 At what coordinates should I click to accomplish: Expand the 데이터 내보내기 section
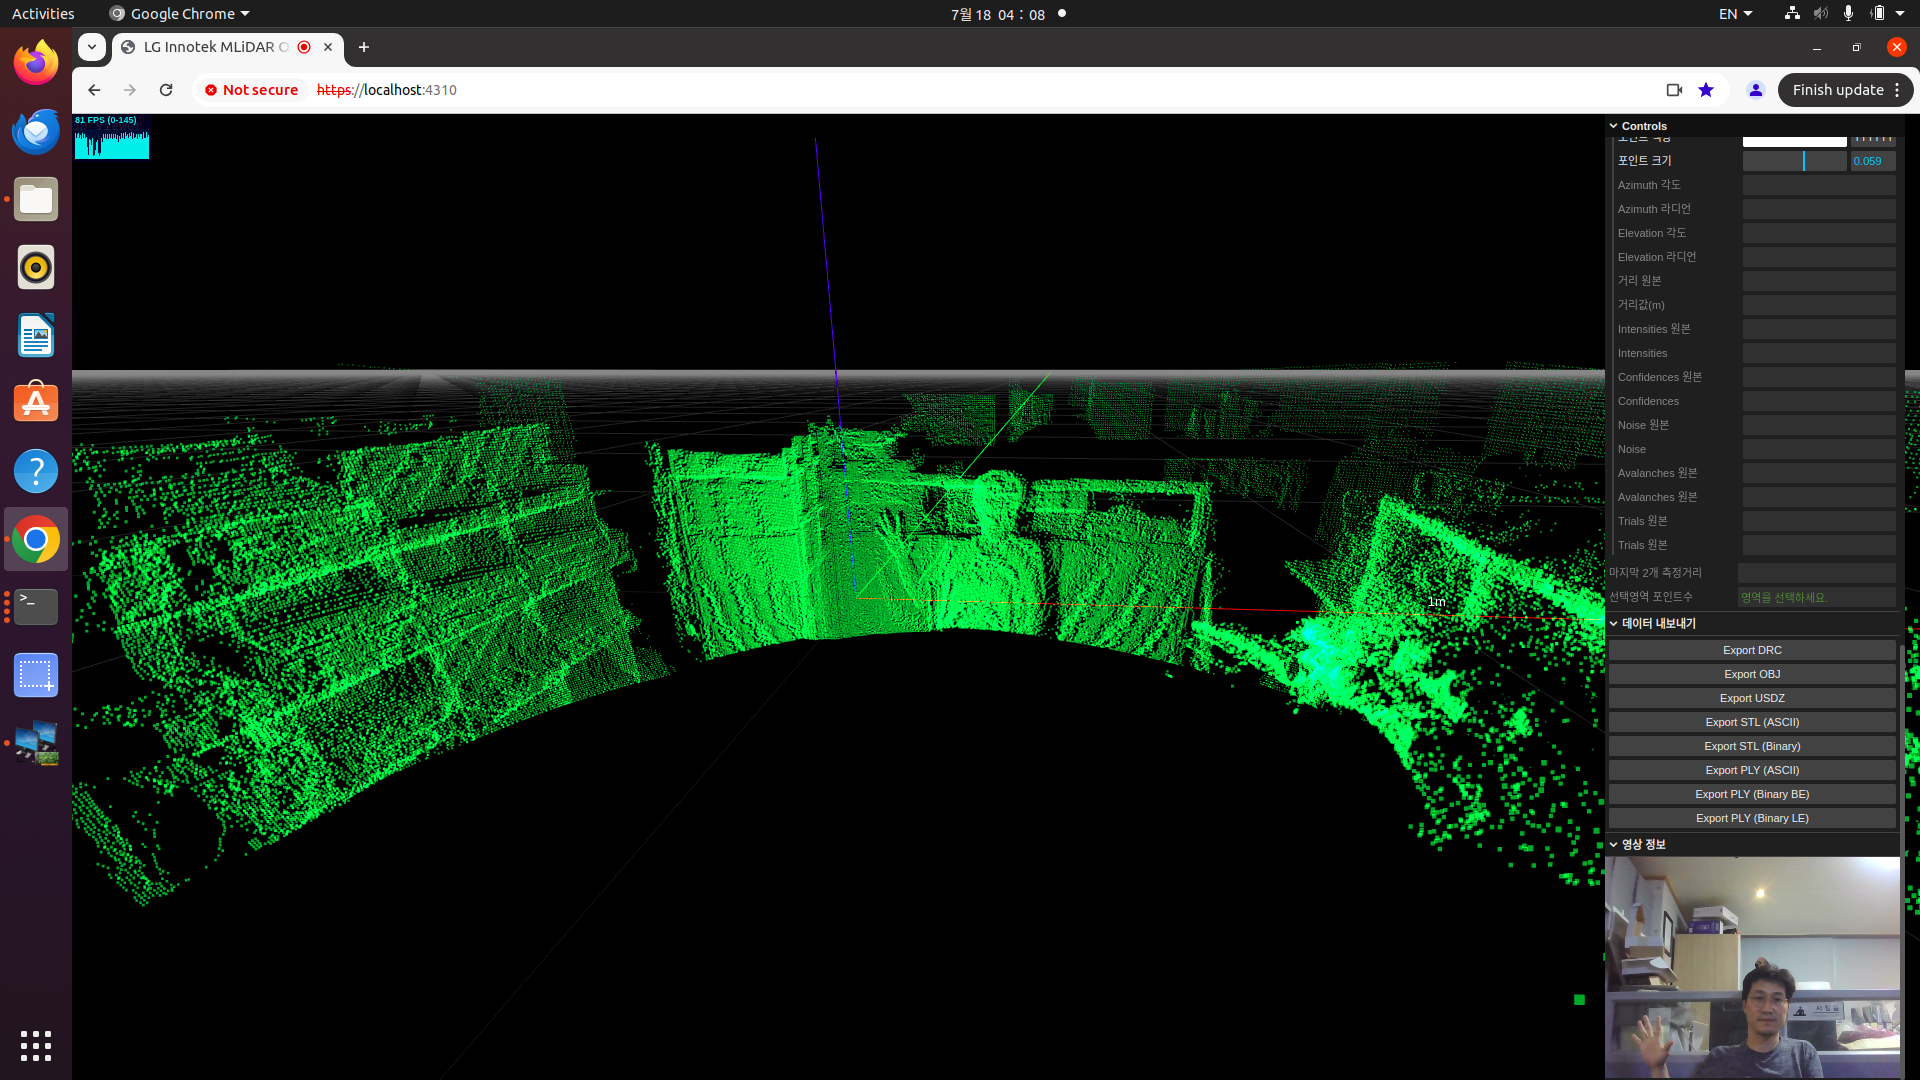1654,622
